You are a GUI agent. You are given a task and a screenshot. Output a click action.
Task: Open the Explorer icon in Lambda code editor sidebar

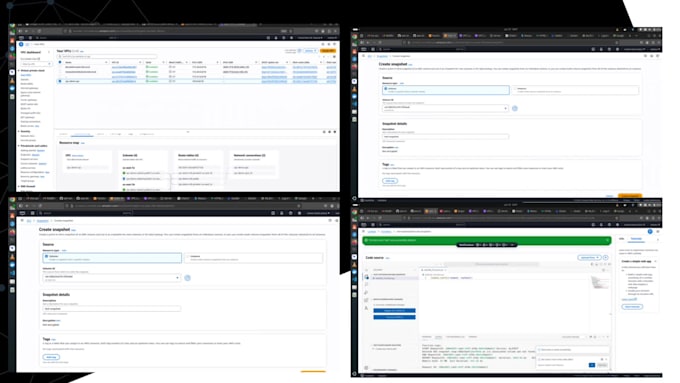[x=366, y=277]
